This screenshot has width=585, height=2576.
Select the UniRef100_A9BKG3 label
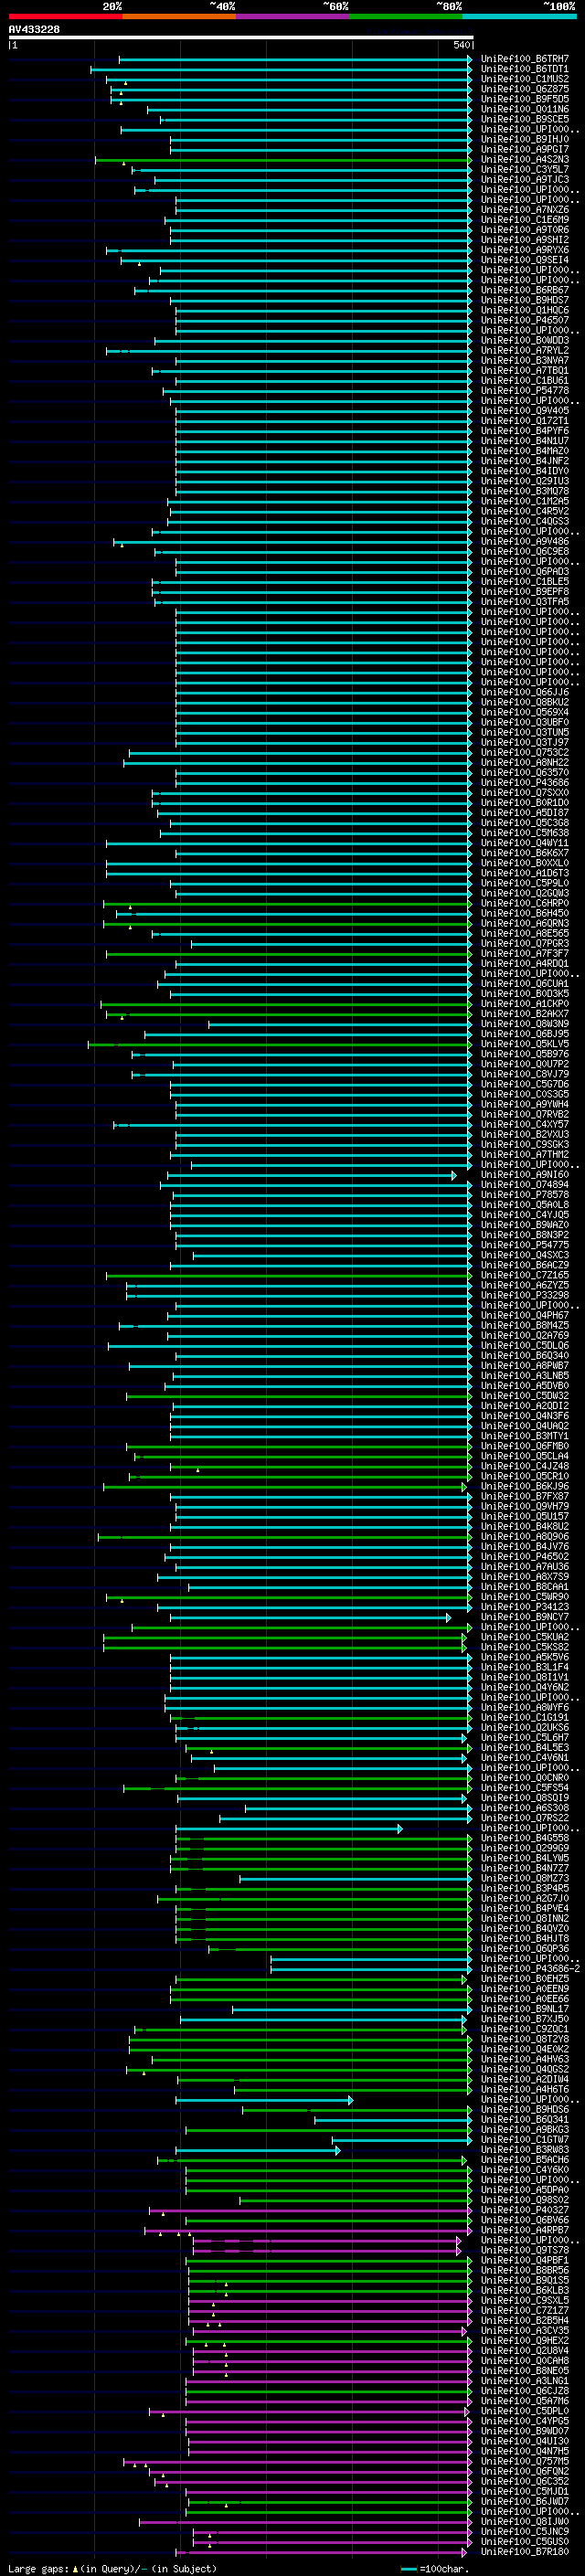[524, 2129]
